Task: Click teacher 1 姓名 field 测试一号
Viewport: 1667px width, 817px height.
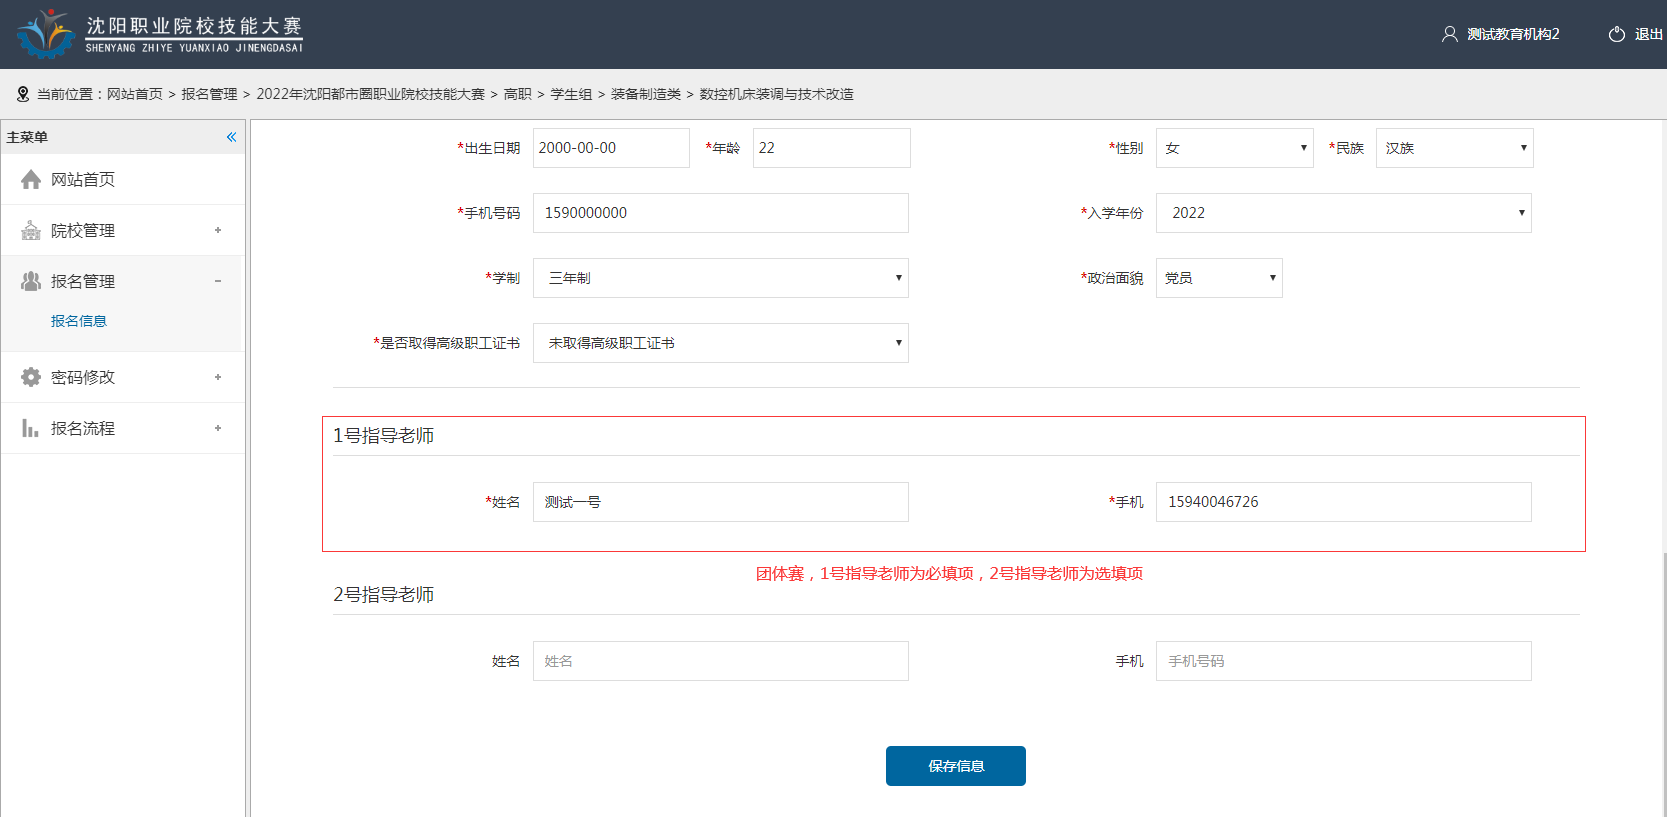Action: pos(720,502)
